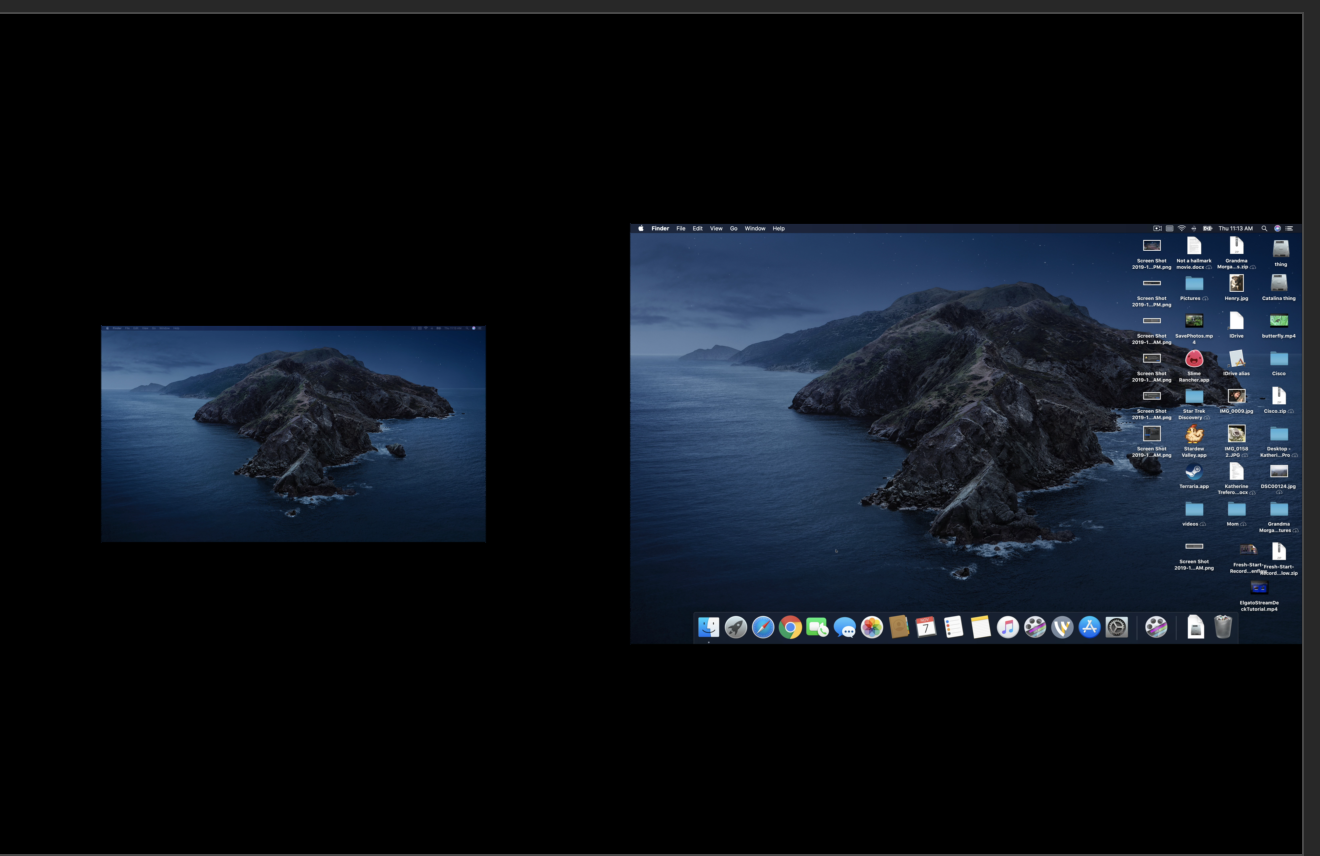Select ElgatoStreamDeckTutorial.mp4 file
This screenshot has width=1320, height=856.
pyautogui.click(x=1258, y=588)
